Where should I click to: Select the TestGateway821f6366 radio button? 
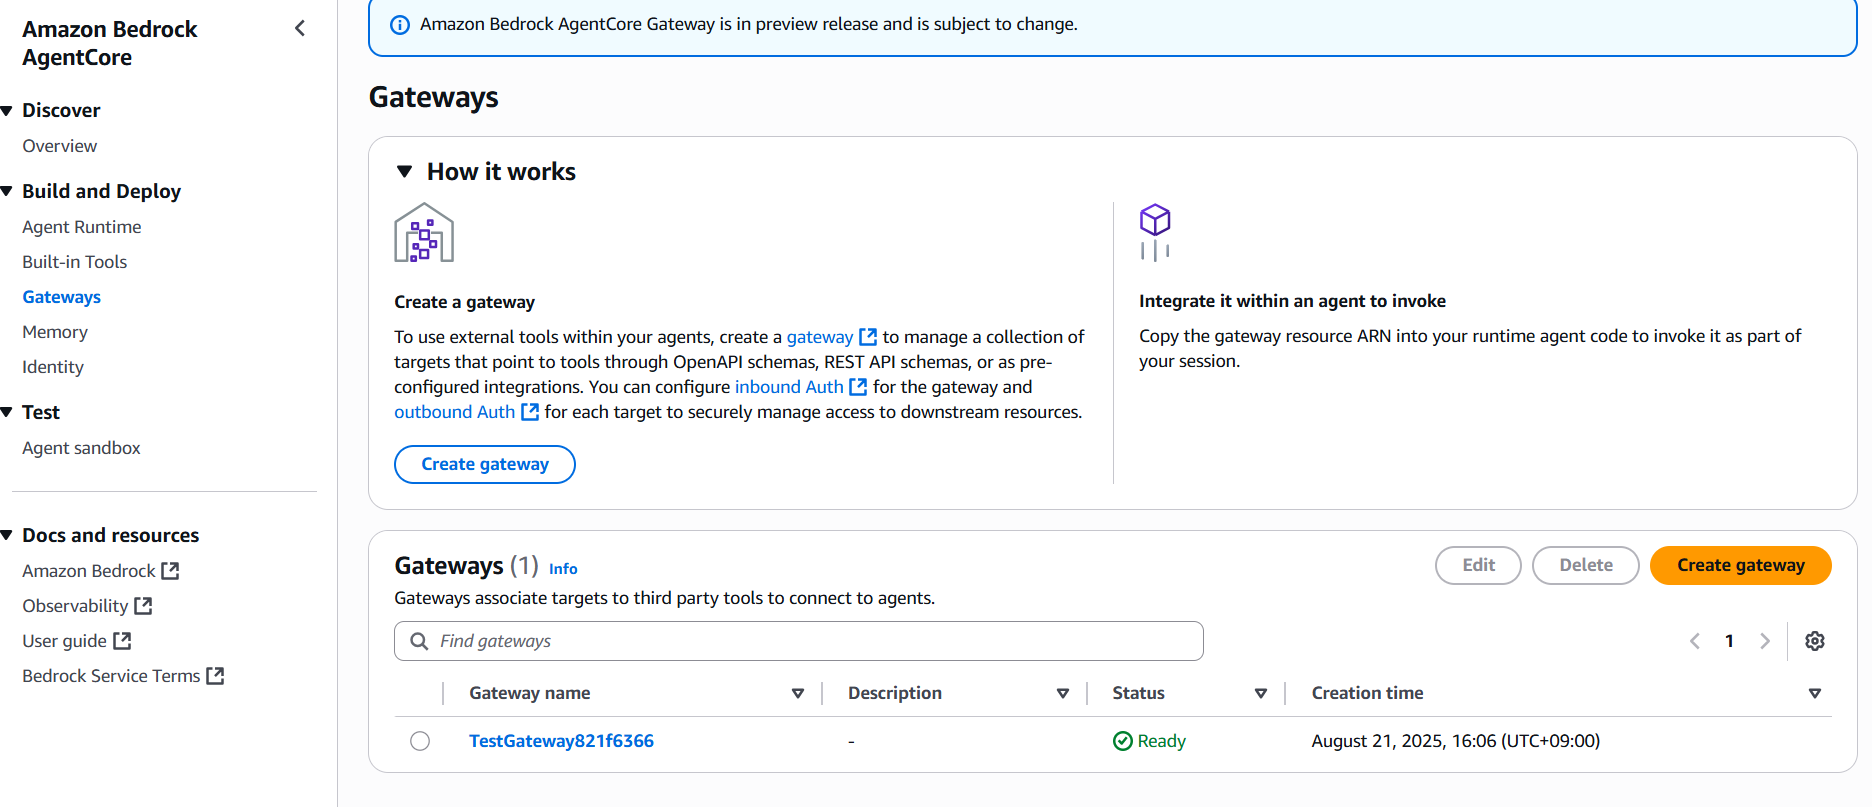coord(420,741)
